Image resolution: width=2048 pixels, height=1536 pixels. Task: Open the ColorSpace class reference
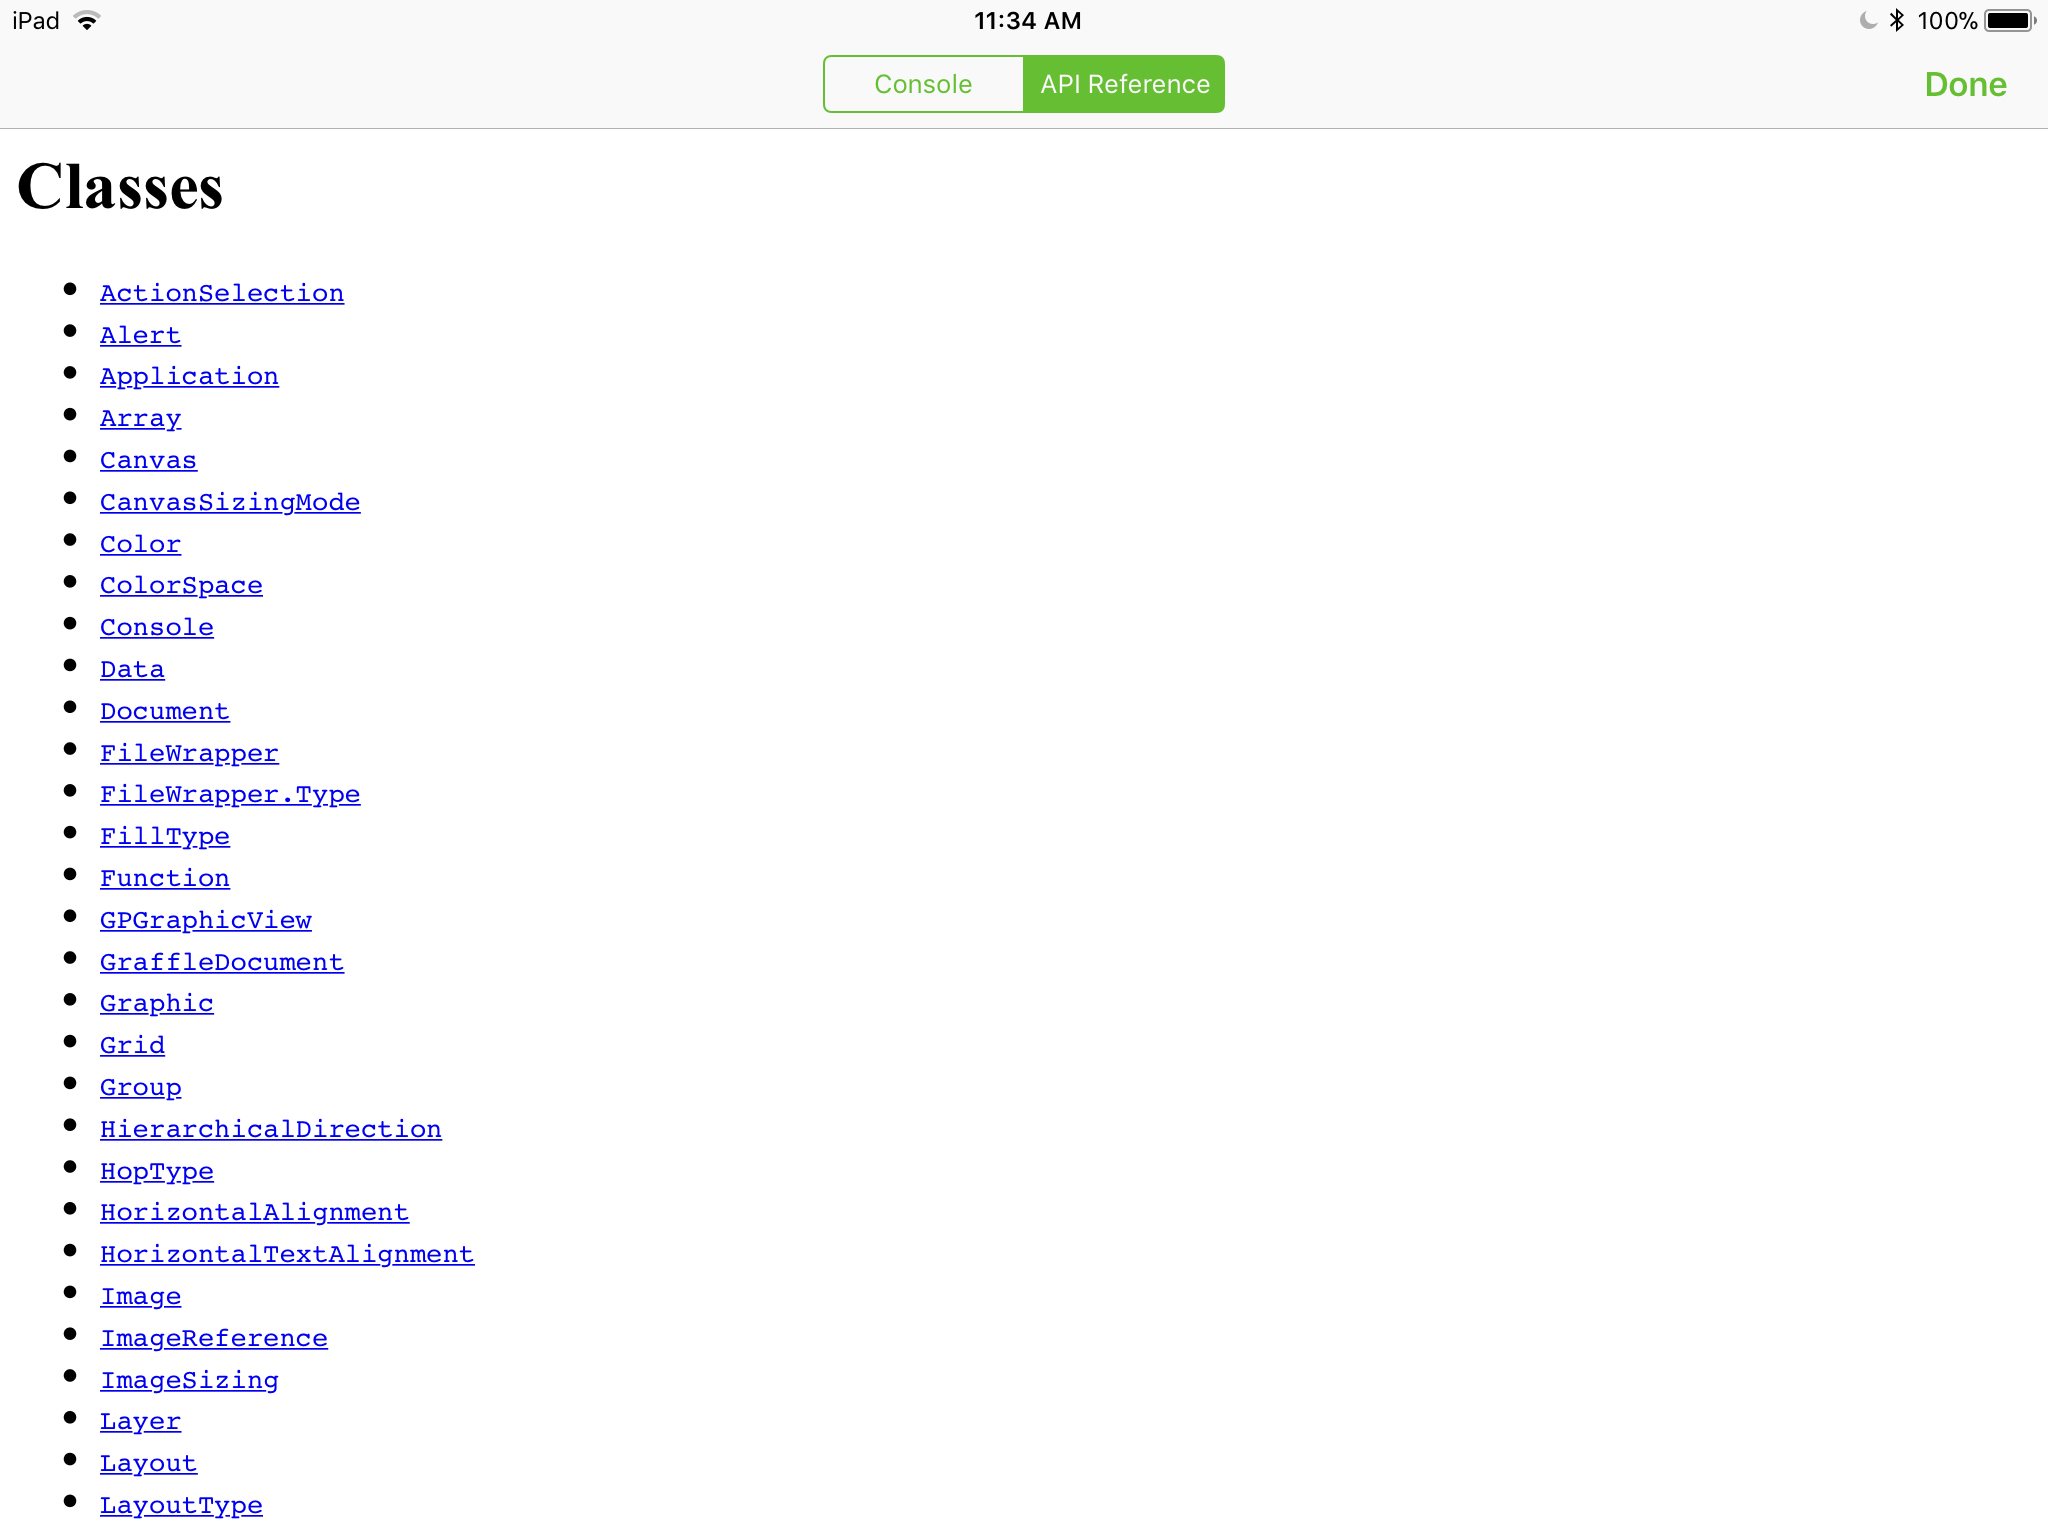(181, 586)
